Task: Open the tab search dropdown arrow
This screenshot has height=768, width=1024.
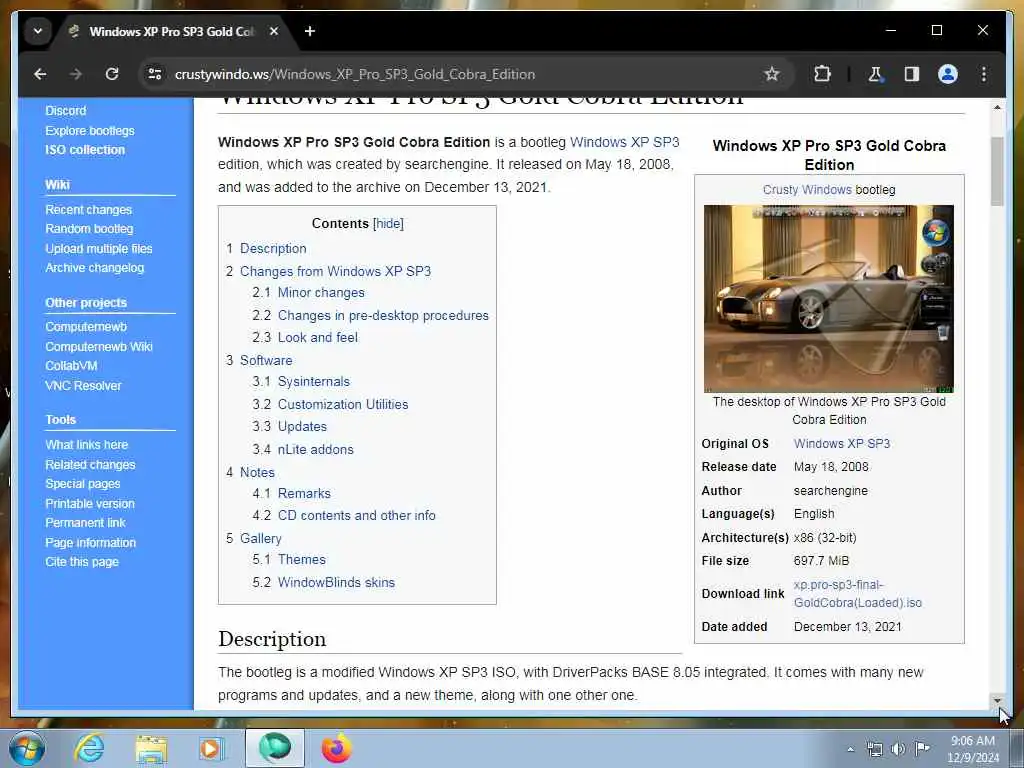Action: [x=38, y=31]
